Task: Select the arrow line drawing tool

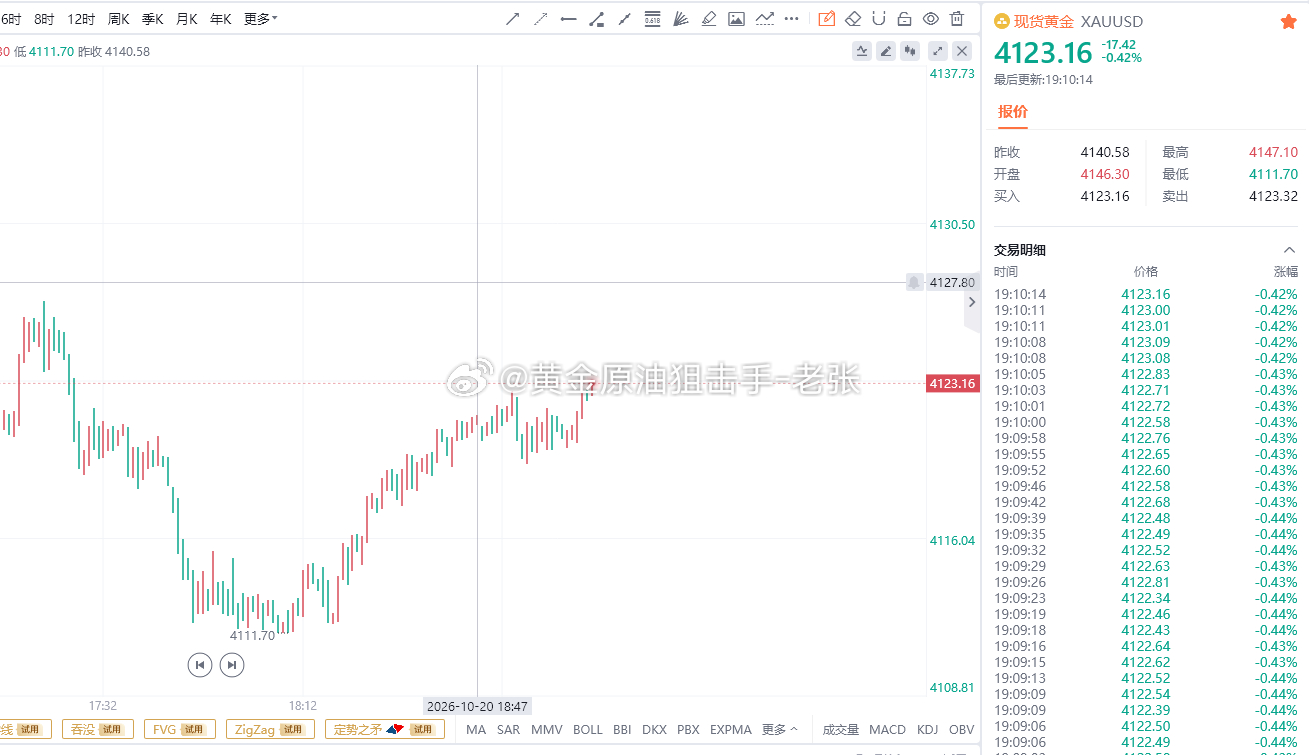Action: pos(512,18)
